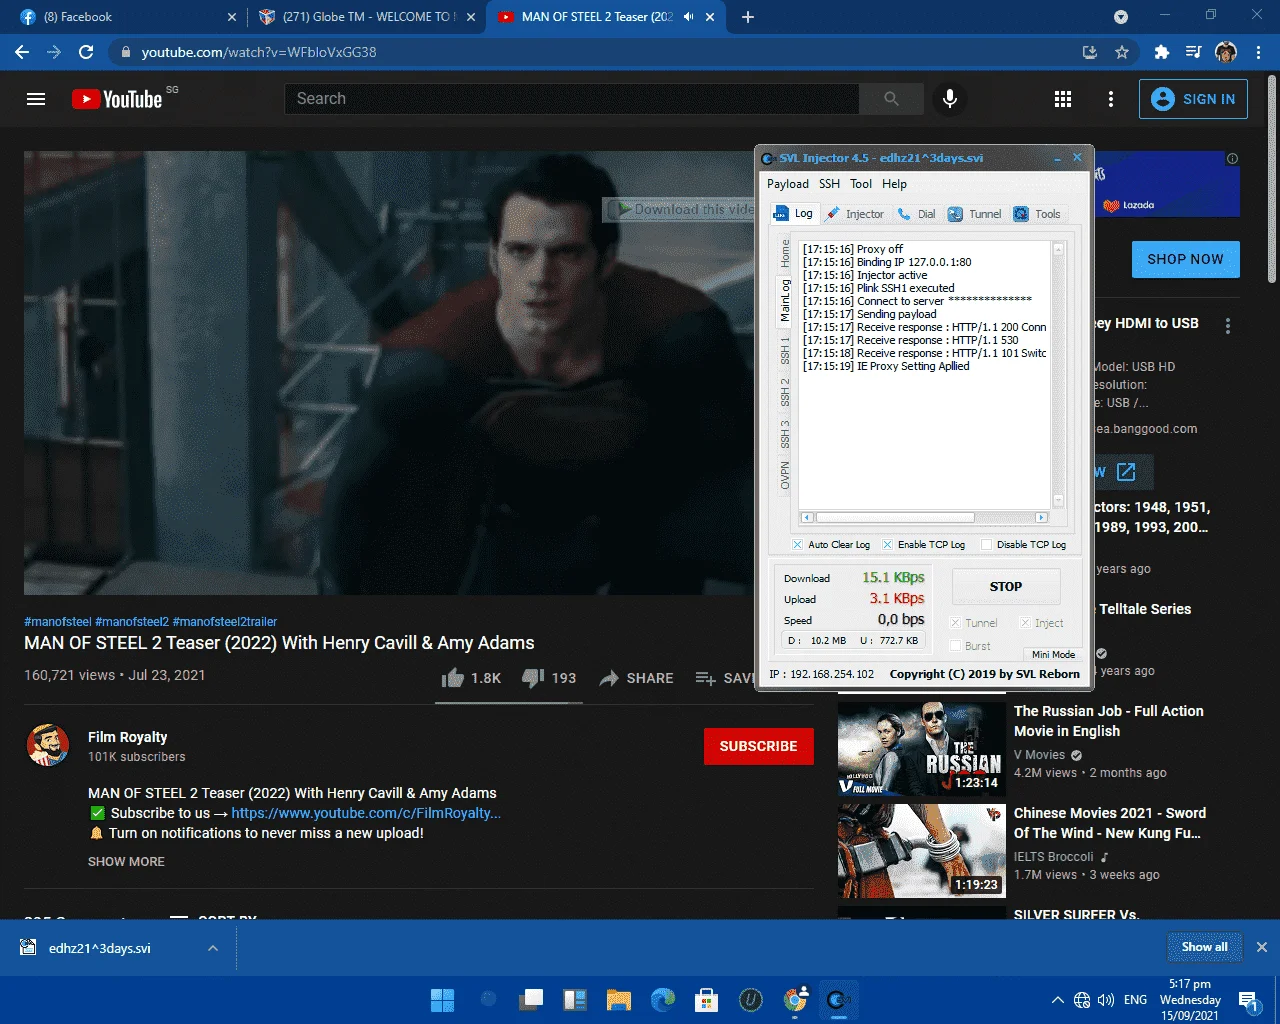
Task: Click the SIGN IN button
Action: pyautogui.click(x=1193, y=99)
